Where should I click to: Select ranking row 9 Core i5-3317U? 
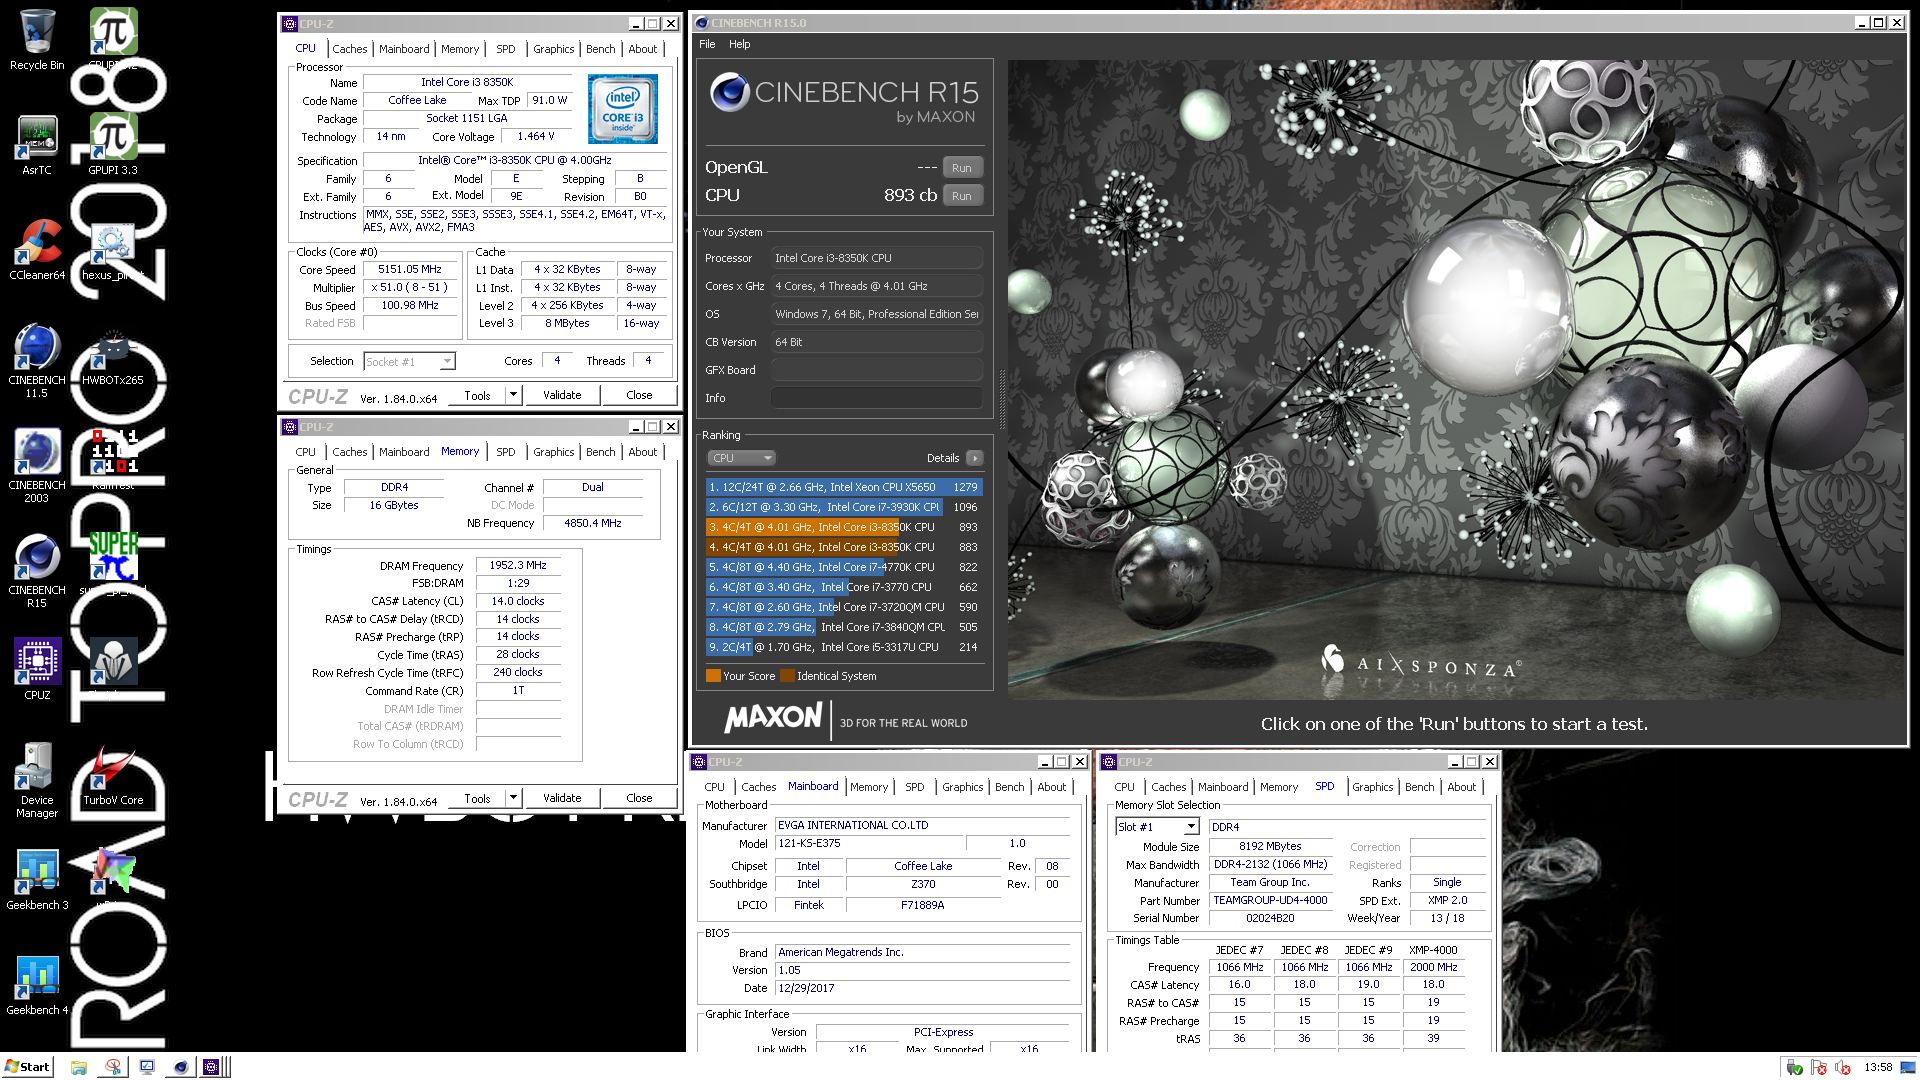[x=844, y=647]
